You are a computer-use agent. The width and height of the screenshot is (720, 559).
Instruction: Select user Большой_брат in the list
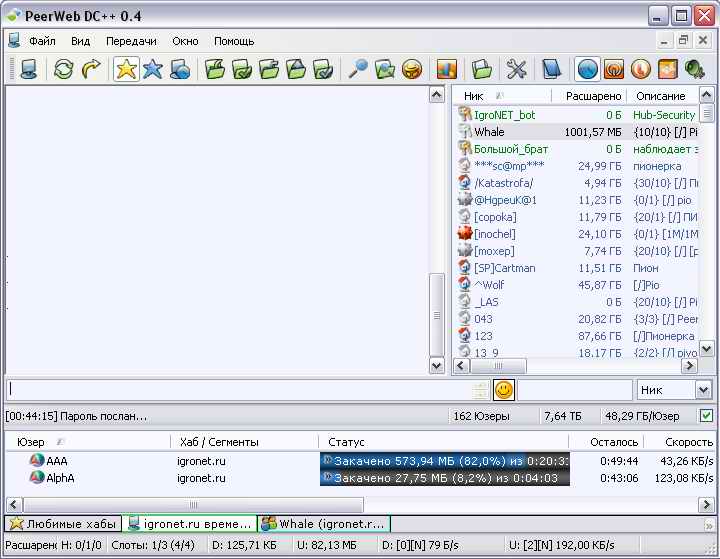coord(578,149)
